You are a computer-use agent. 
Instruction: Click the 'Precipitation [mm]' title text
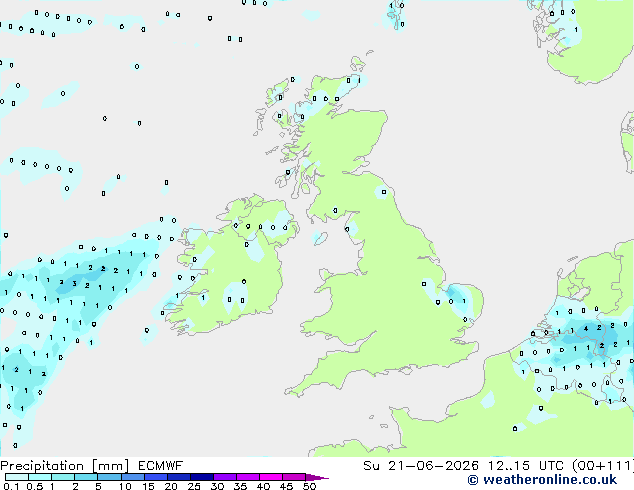pos(65,466)
